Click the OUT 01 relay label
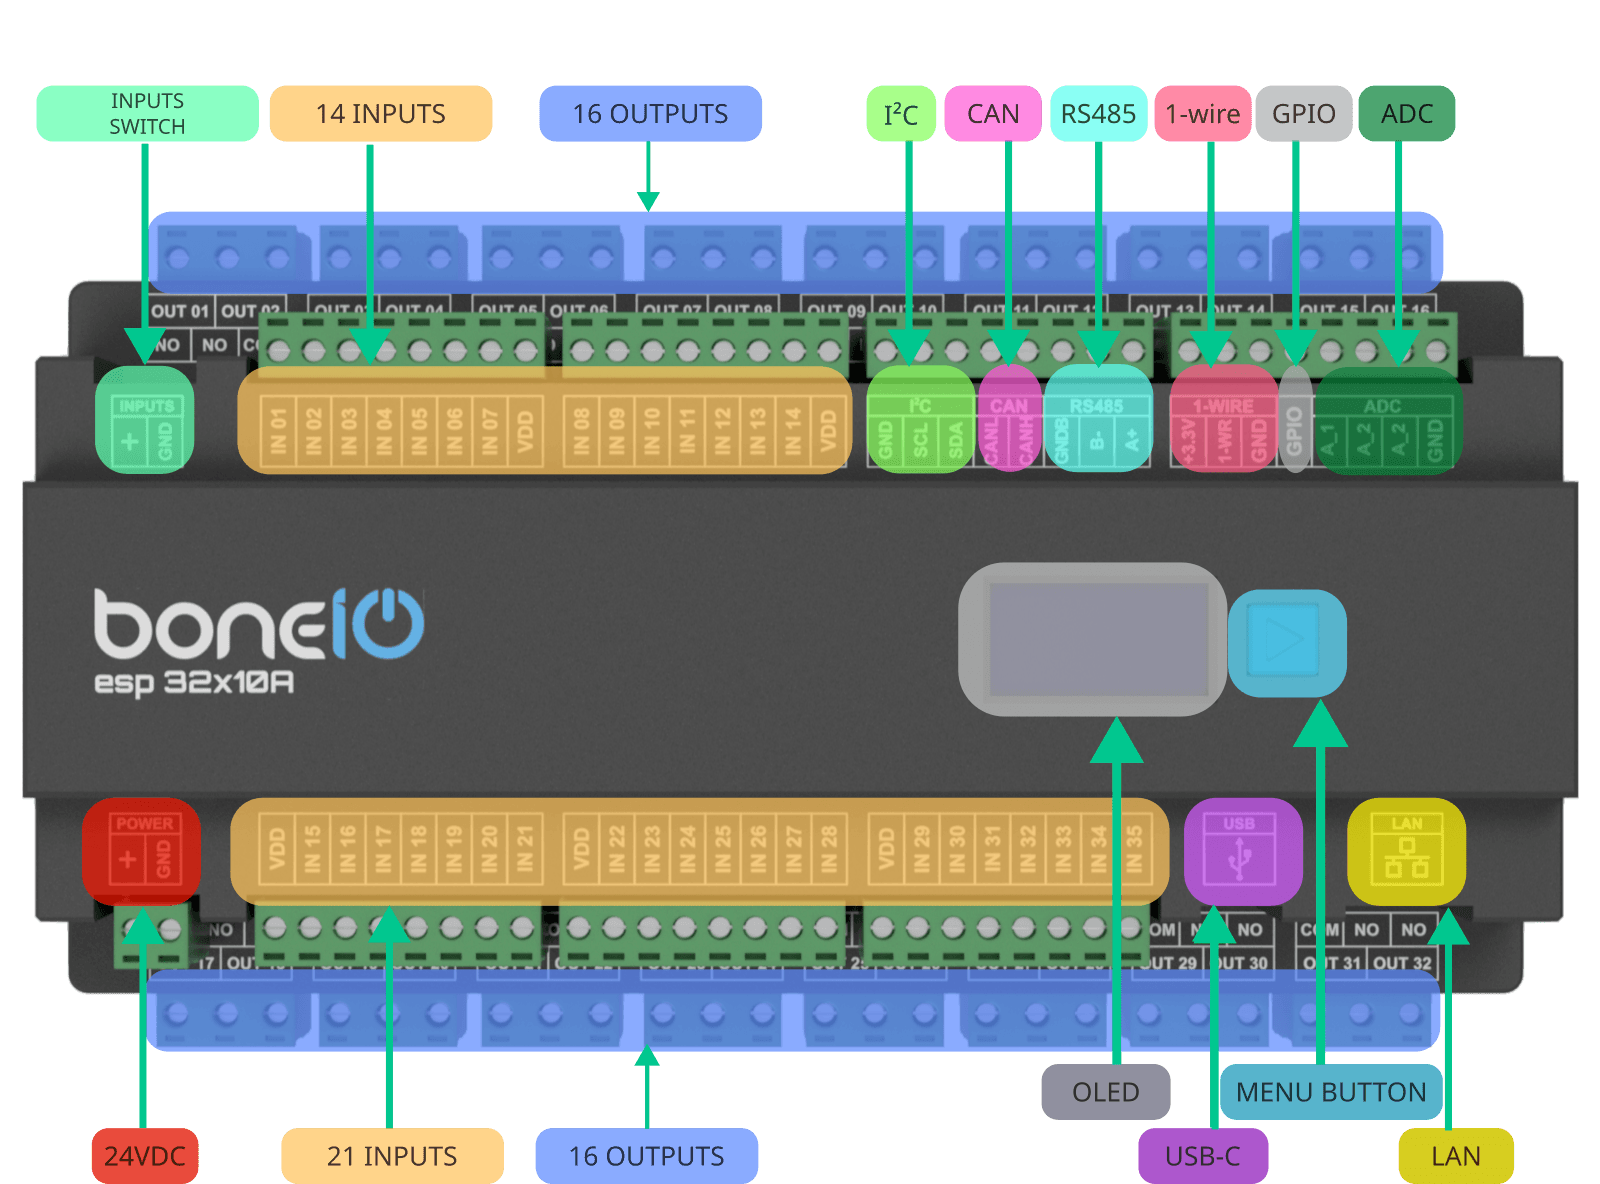 180,311
